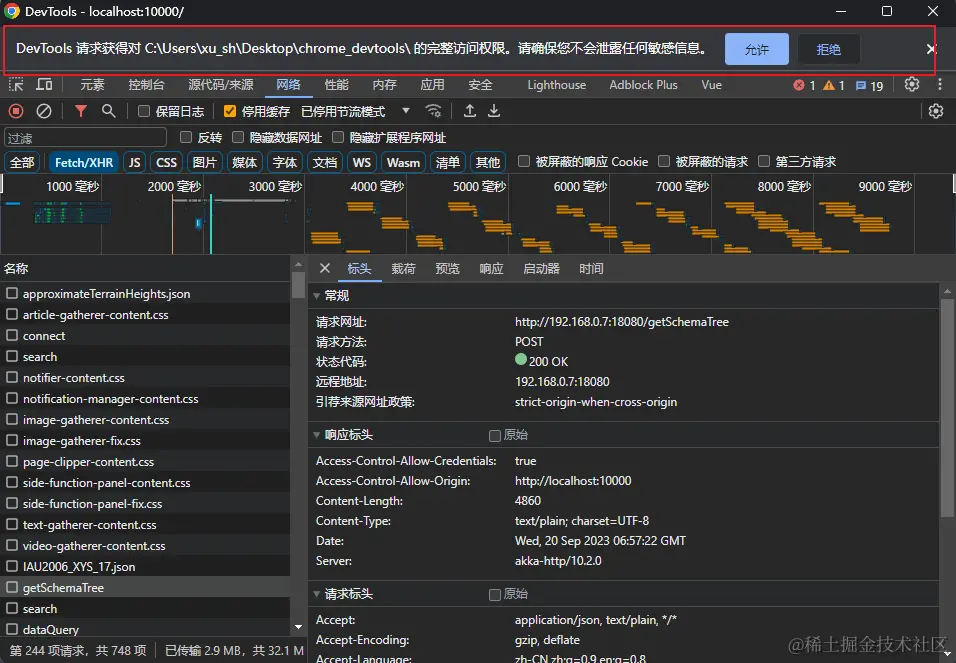Collapse the 响应标头 section
The image size is (956, 663).
pos(317,434)
